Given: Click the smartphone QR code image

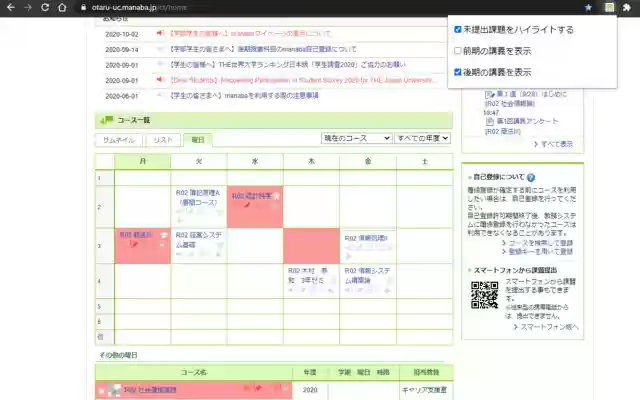Looking at the screenshot, I should click(x=484, y=295).
